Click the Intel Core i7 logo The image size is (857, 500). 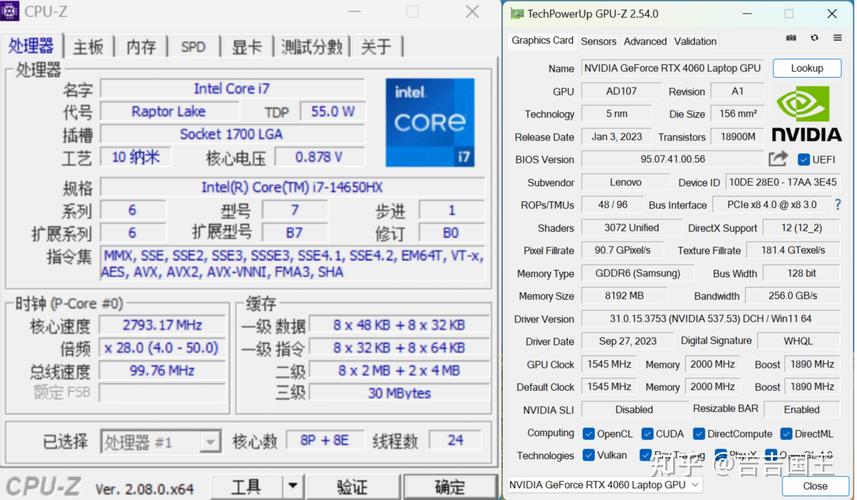(430, 122)
